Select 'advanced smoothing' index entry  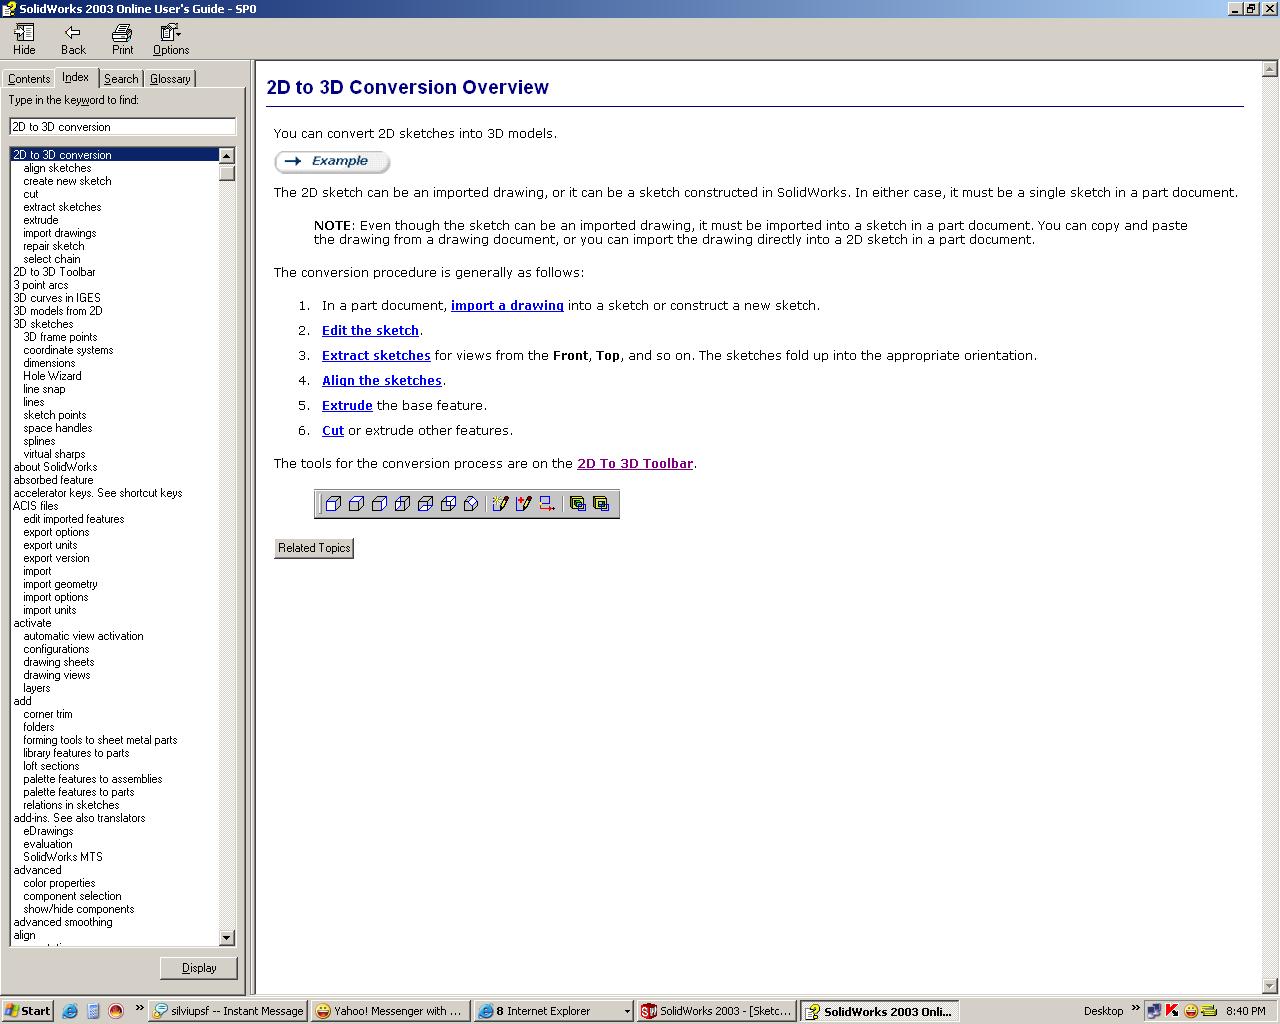coord(63,922)
